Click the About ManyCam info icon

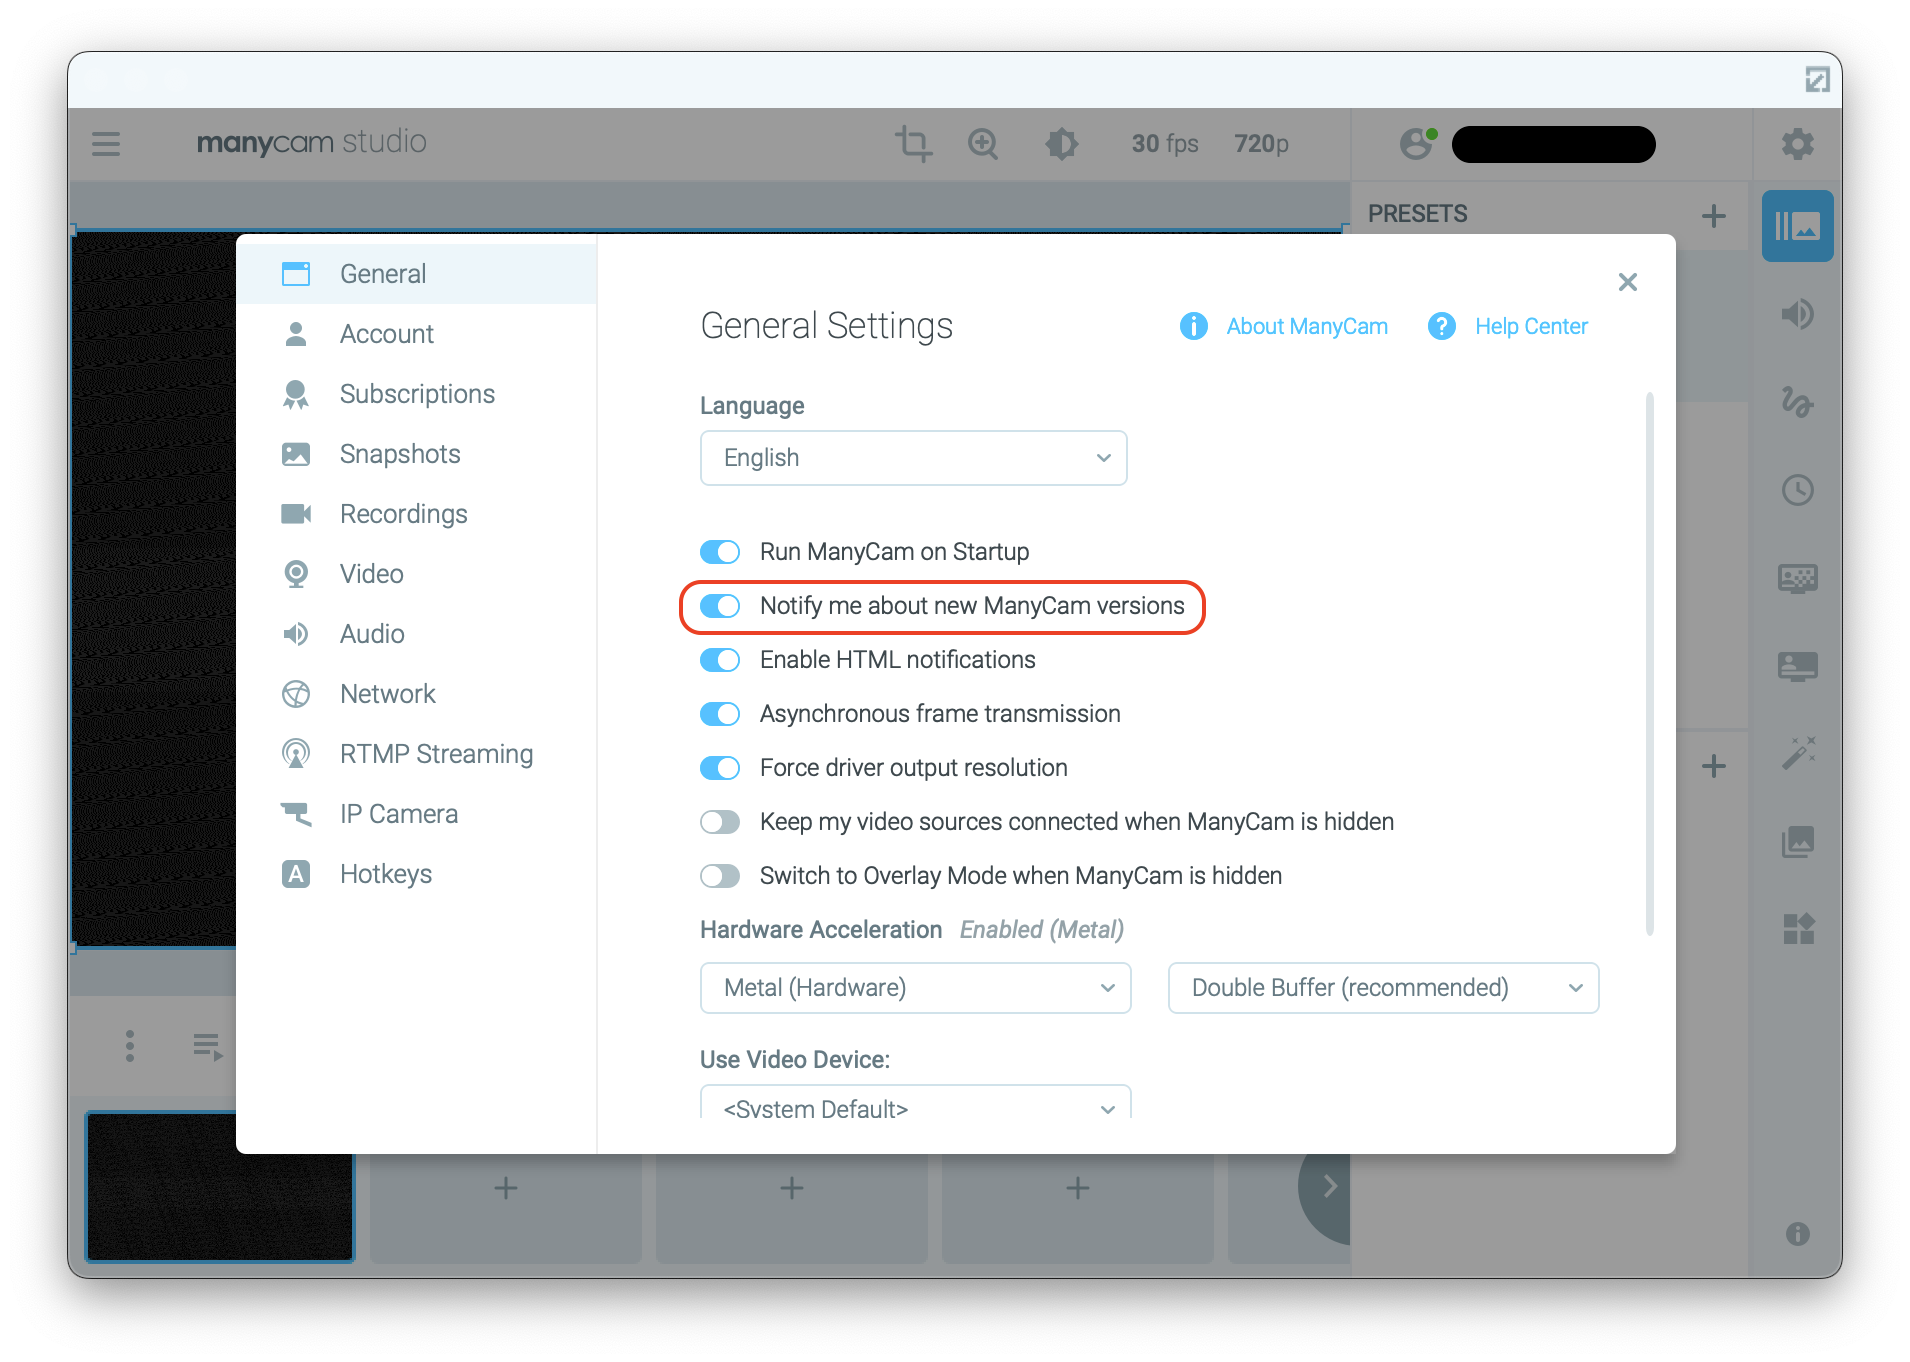1194,326
